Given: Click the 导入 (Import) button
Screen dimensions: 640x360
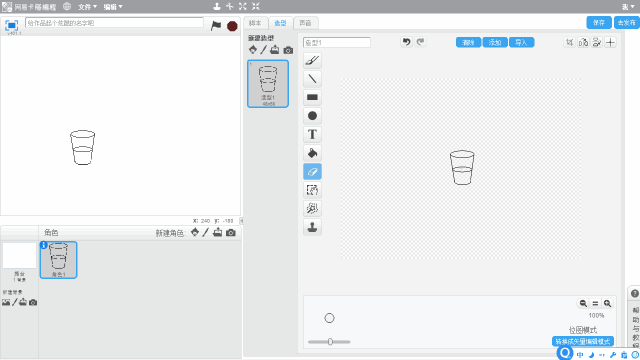Looking at the screenshot, I should (521, 42).
